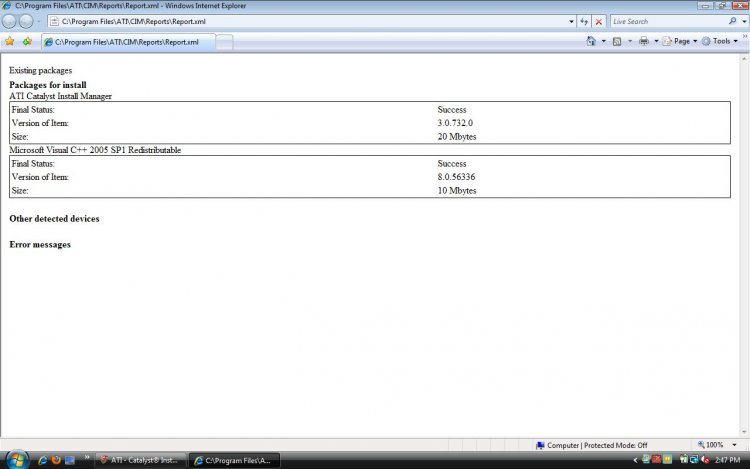This screenshot has height=469, width=750.
Task: Refresh the page with the Refresh icon
Action: 584,22
